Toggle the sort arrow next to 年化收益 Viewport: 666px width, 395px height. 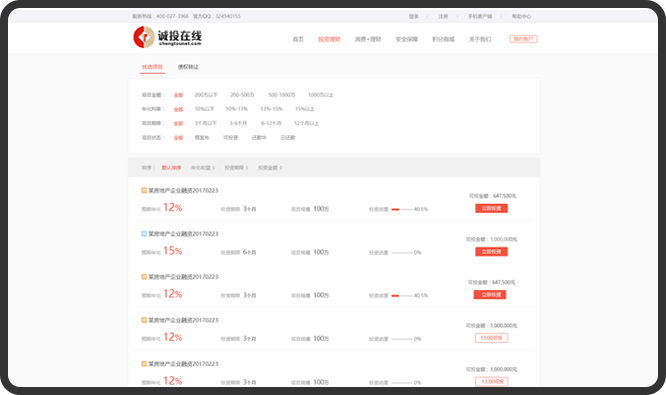[214, 168]
